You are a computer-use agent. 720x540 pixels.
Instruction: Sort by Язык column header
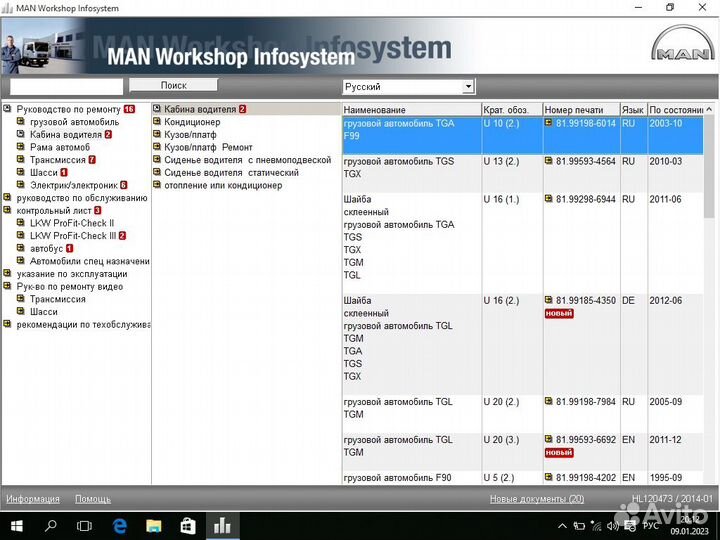coord(633,110)
